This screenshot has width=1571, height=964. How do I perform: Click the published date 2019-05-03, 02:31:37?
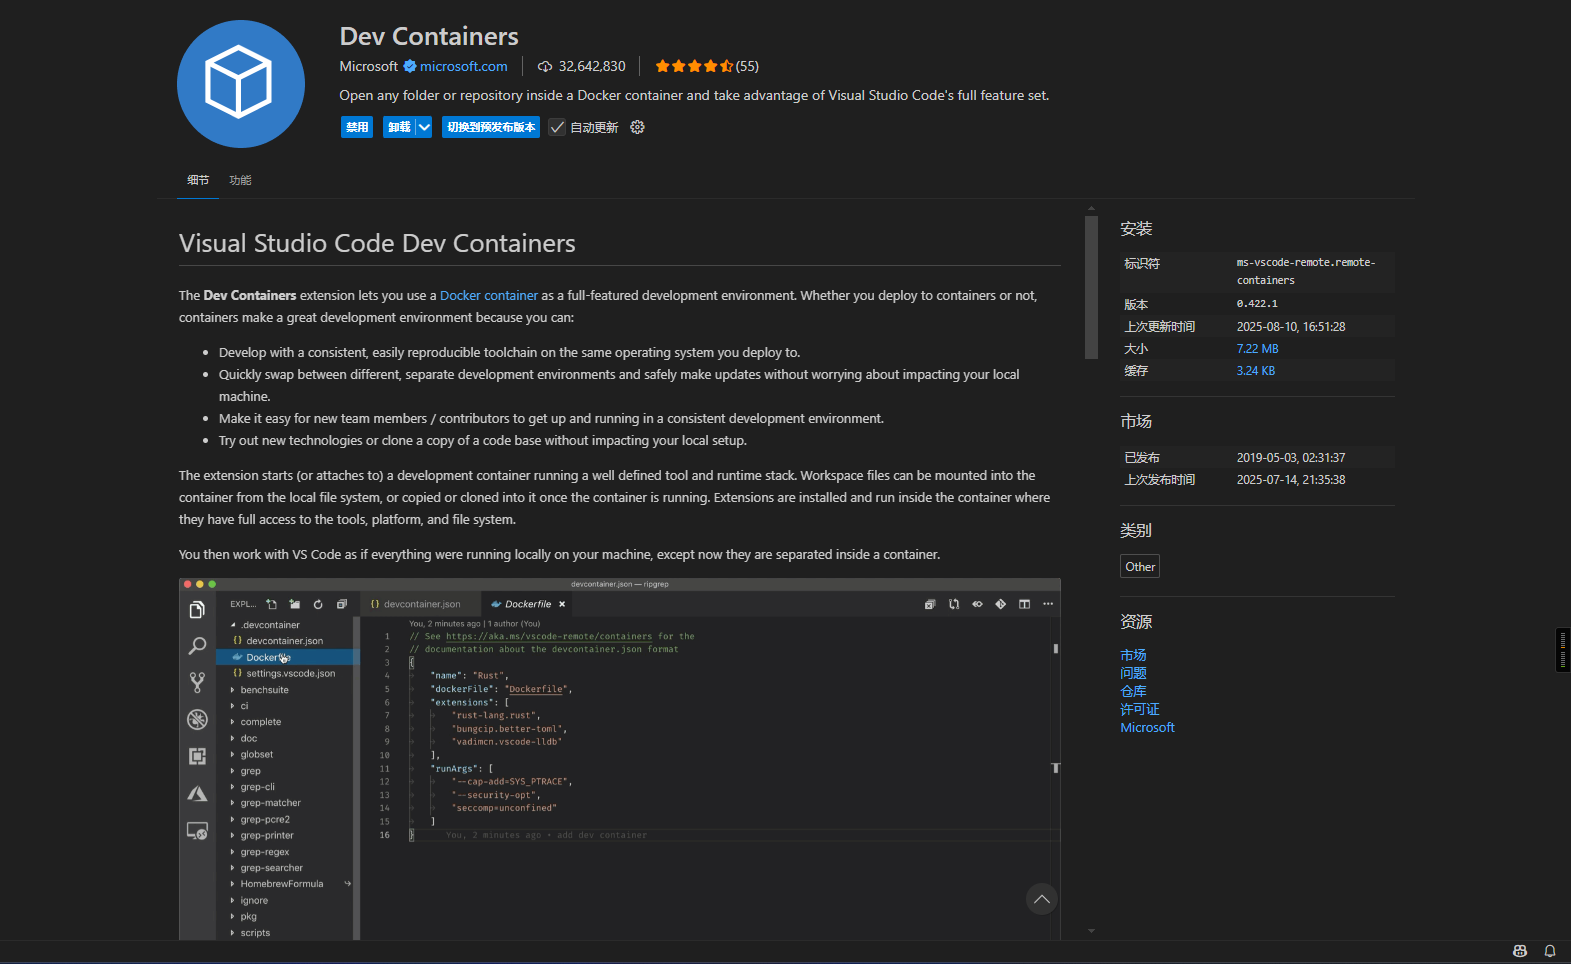(x=1291, y=458)
